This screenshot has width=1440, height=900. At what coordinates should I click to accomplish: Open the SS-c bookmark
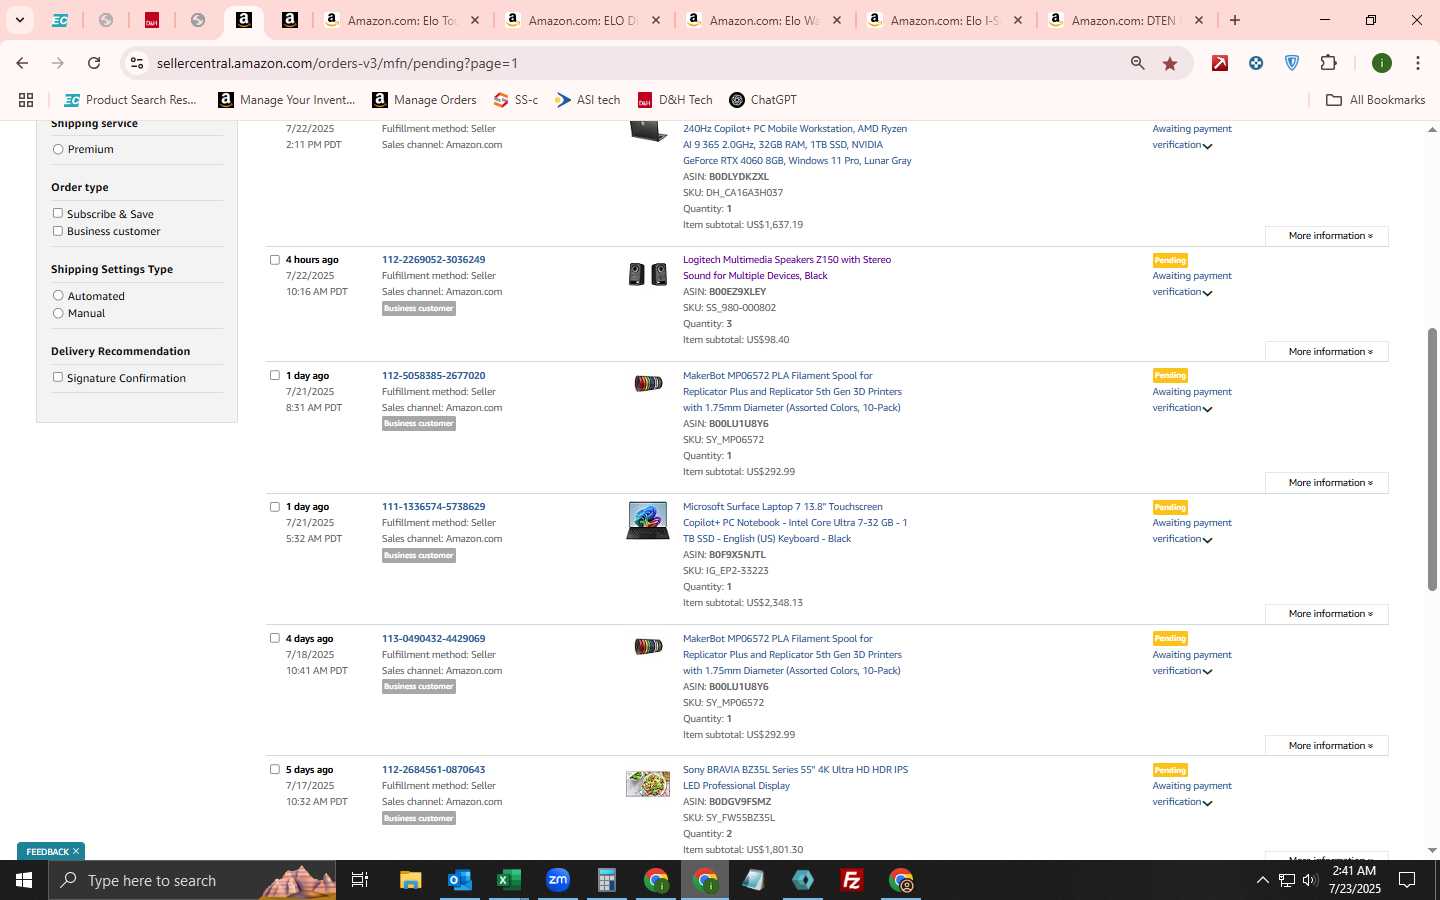pos(516,100)
